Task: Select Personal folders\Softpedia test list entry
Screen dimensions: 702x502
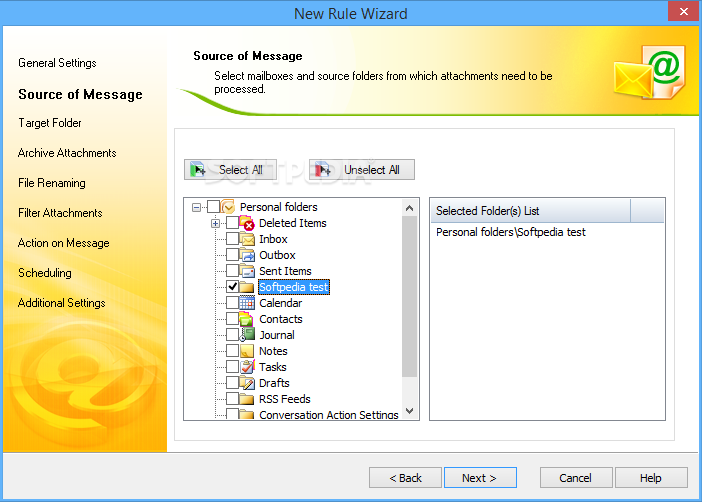Action: coord(511,232)
